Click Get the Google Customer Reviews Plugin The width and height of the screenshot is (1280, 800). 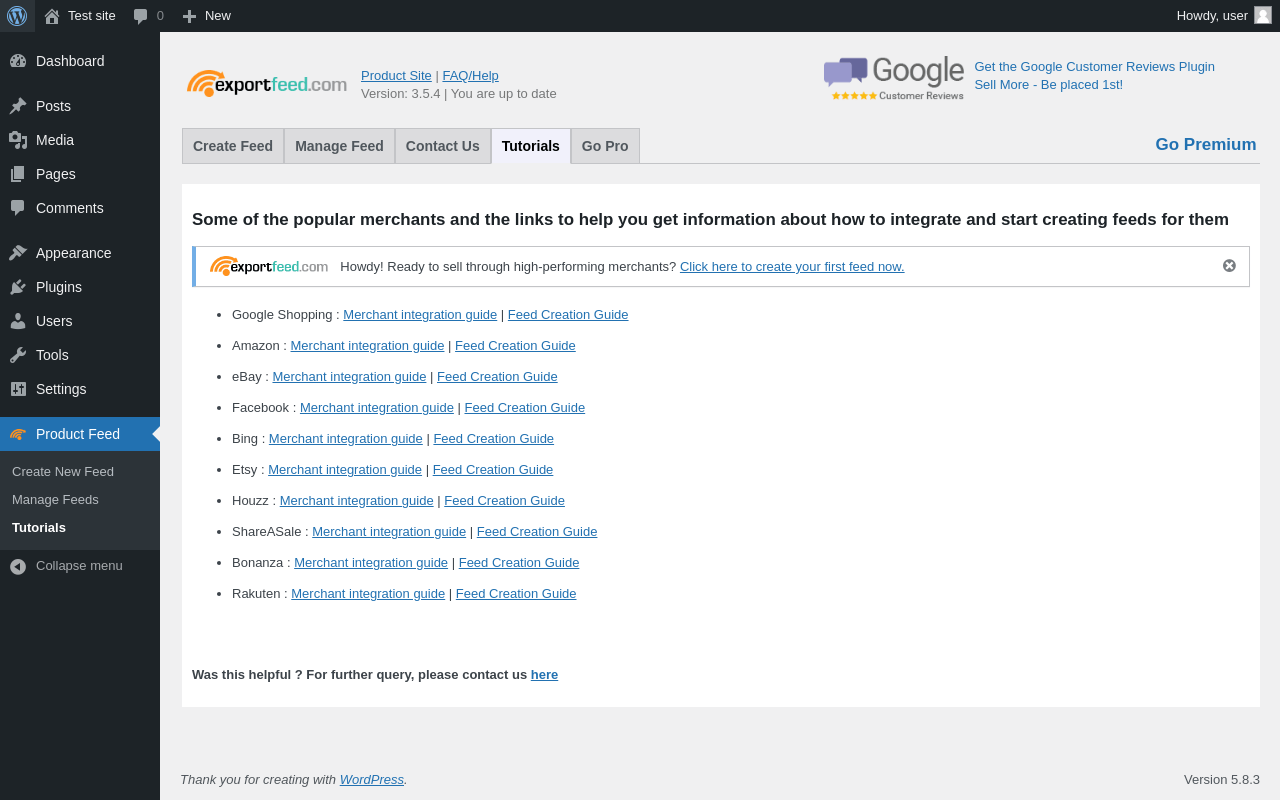pyautogui.click(x=1094, y=67)
